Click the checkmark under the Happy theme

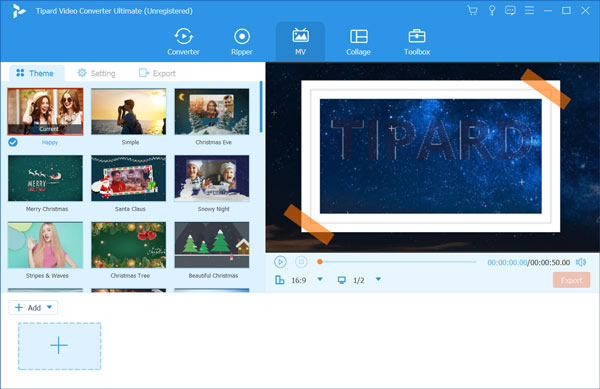13,142
